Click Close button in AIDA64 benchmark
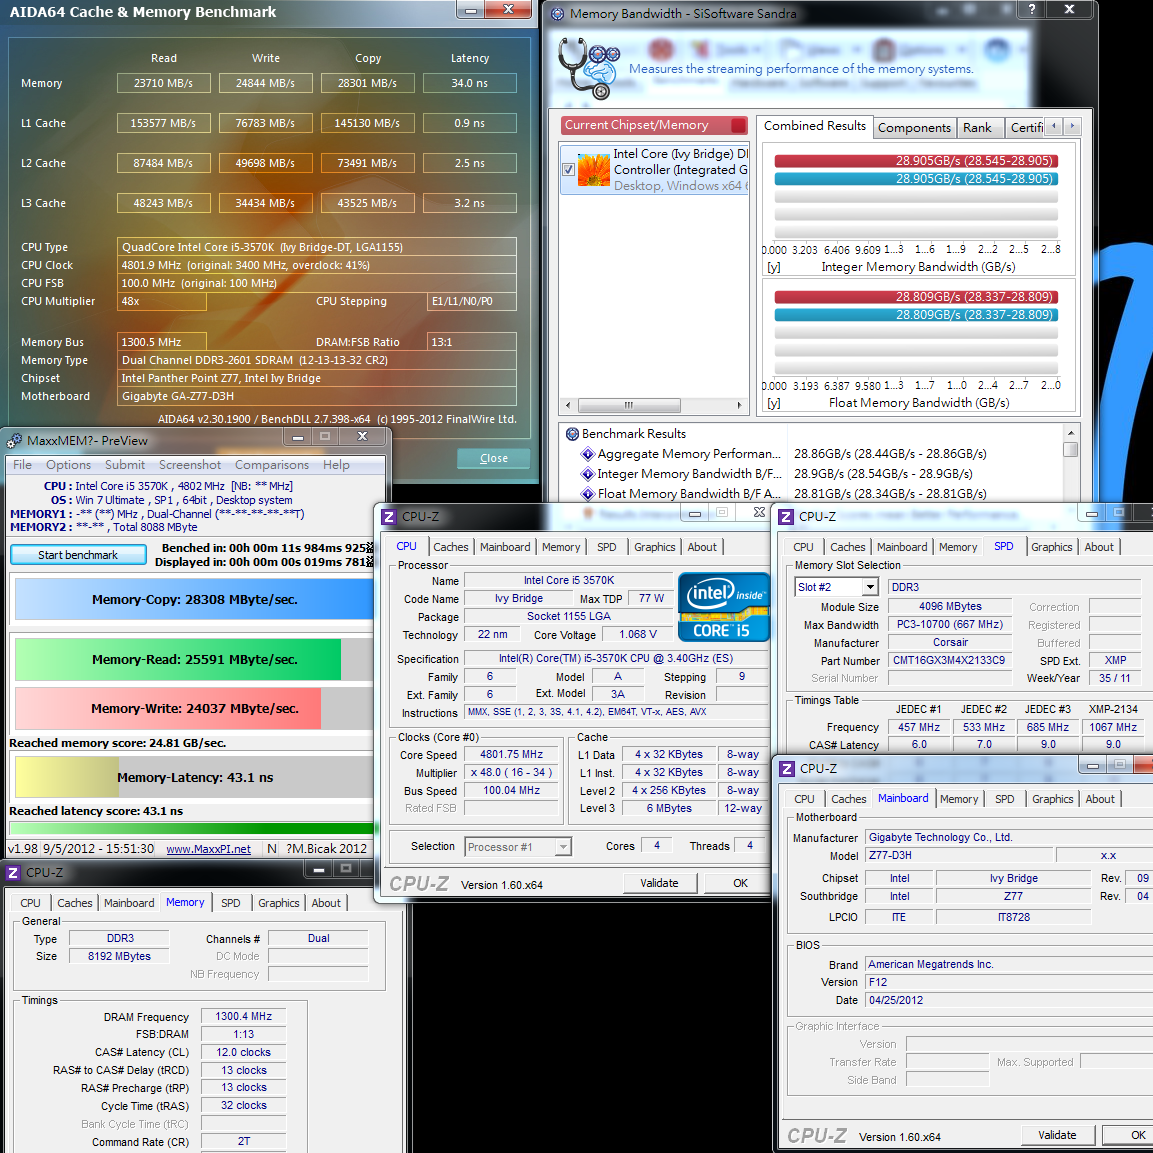The height and width of the screenshot is (1153, 1153). (493, 458)
